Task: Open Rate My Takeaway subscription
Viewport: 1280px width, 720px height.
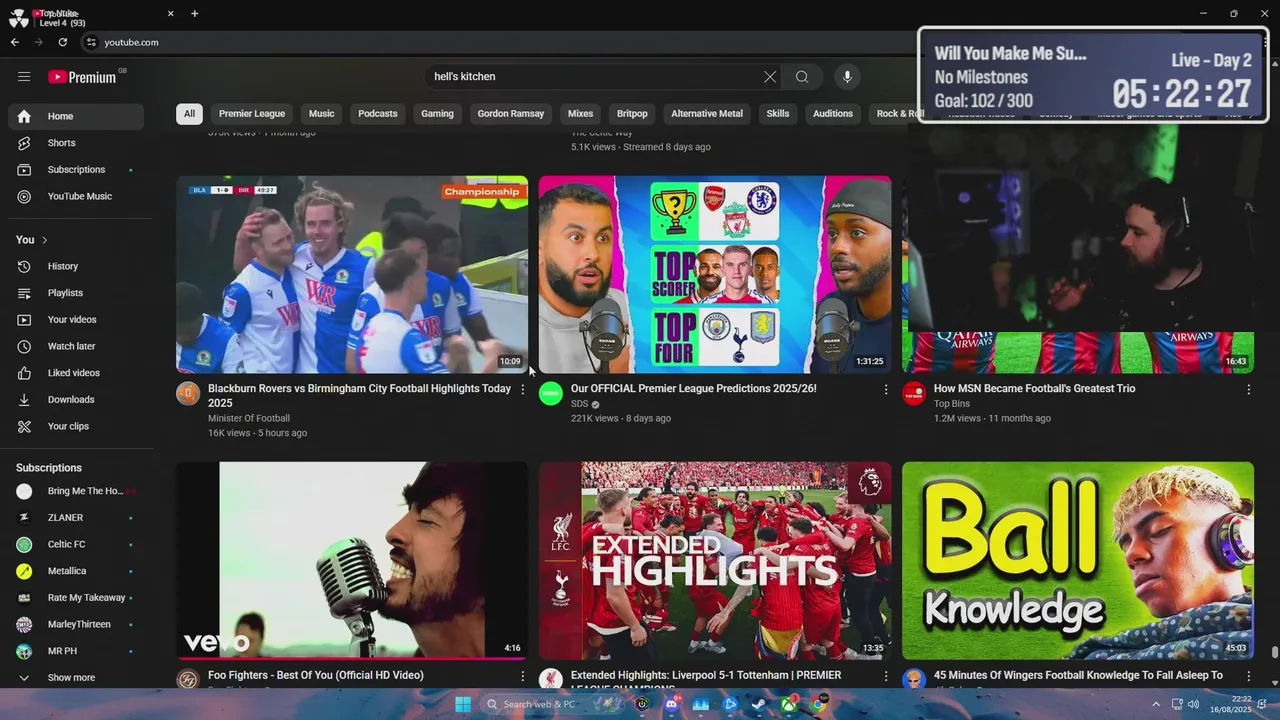Action: (76, 598)
